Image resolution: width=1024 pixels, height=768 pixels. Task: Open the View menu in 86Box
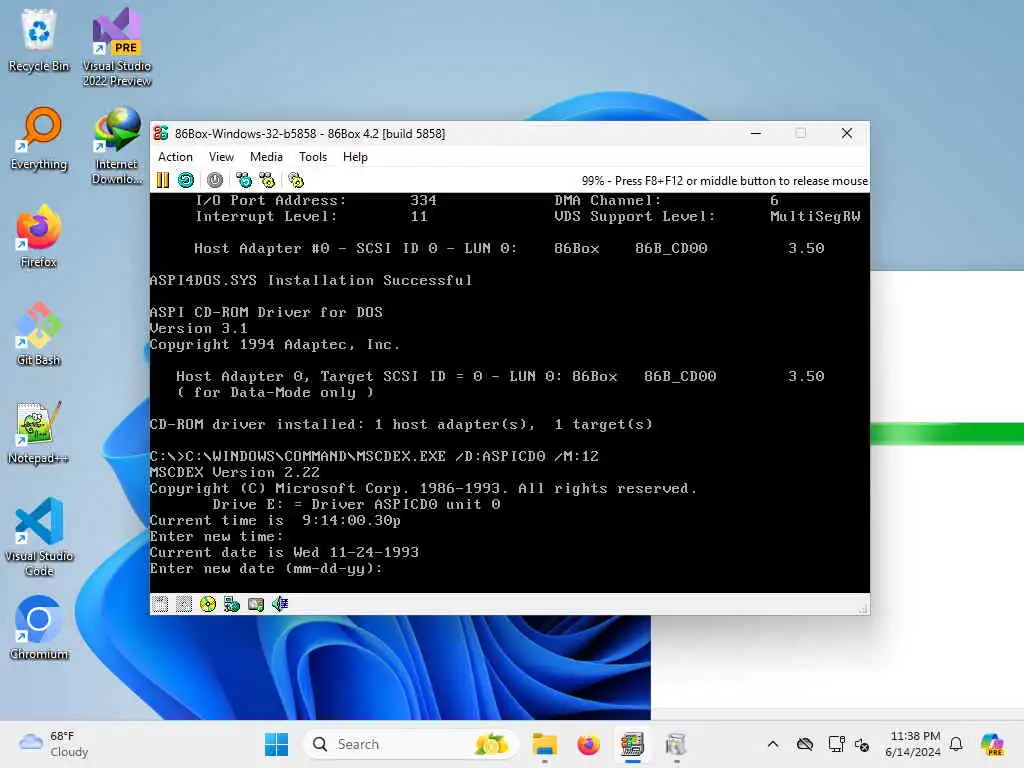point(221,157)
